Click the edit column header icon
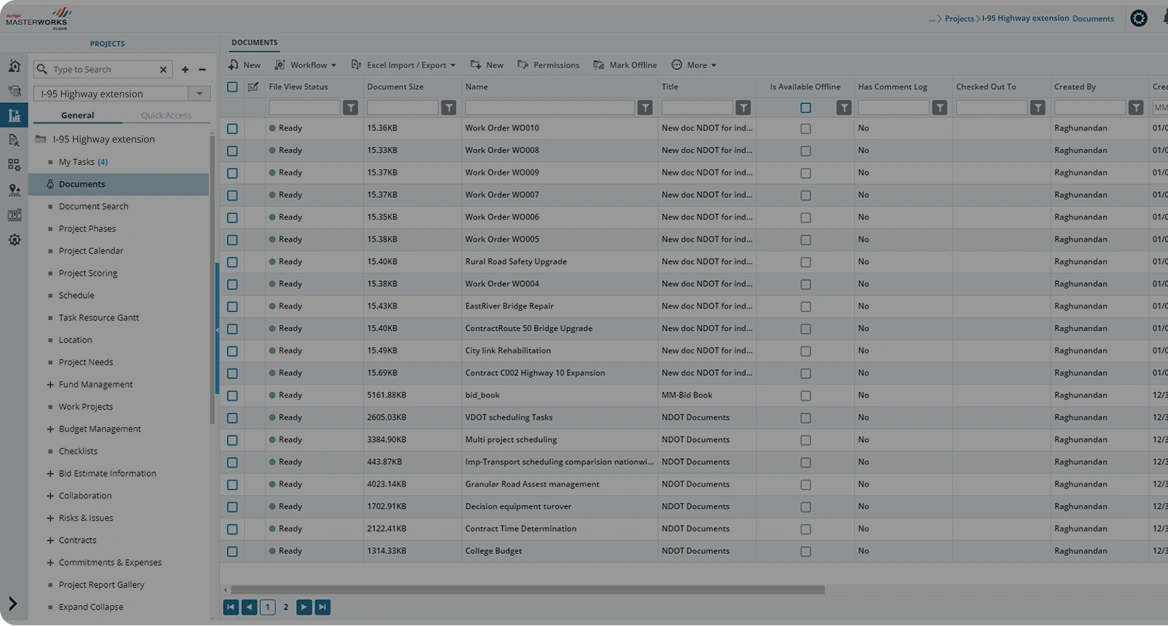 tap(253, 87)
